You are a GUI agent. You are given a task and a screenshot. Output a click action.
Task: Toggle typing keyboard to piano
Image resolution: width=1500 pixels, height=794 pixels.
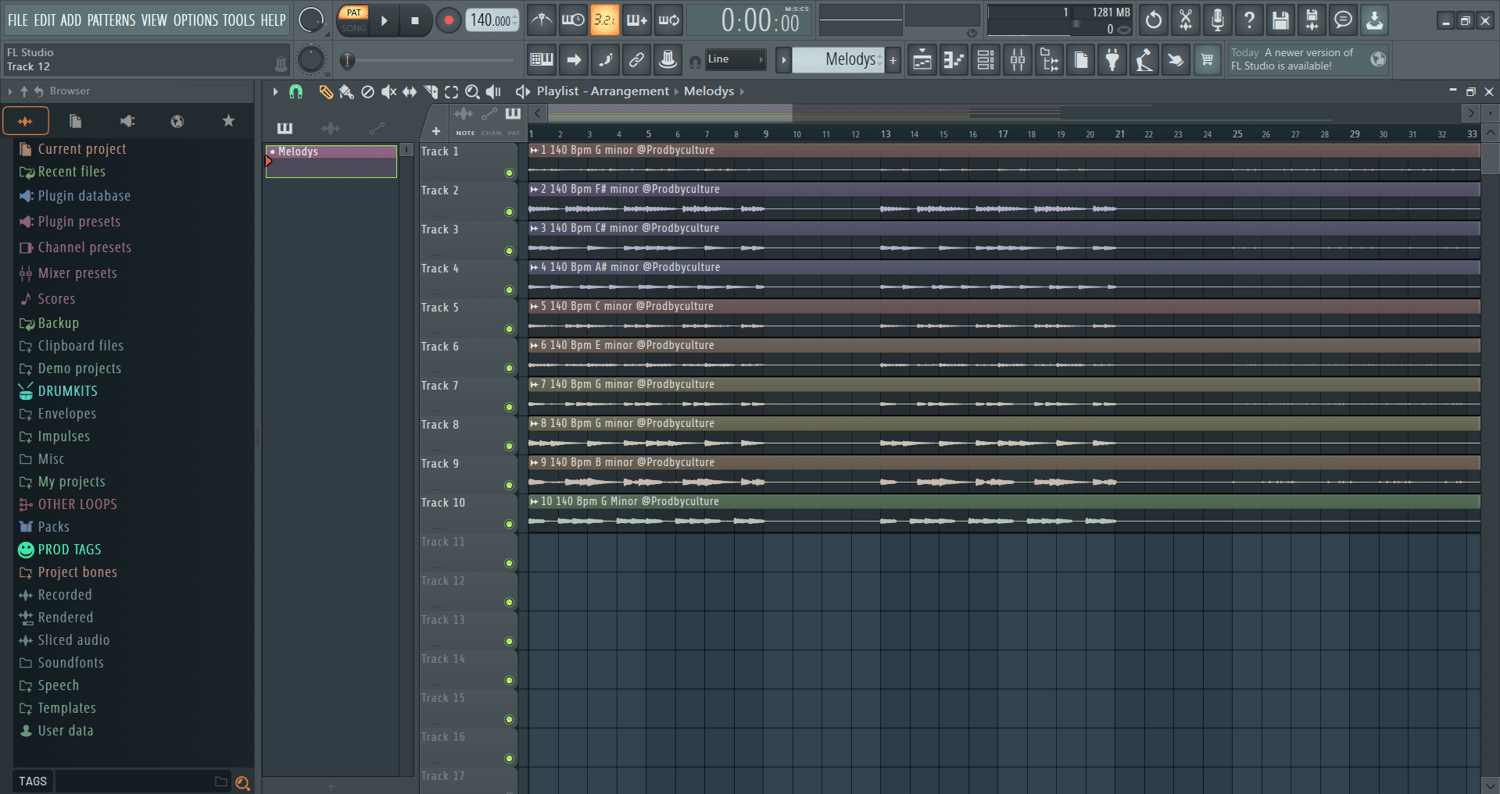541,60
